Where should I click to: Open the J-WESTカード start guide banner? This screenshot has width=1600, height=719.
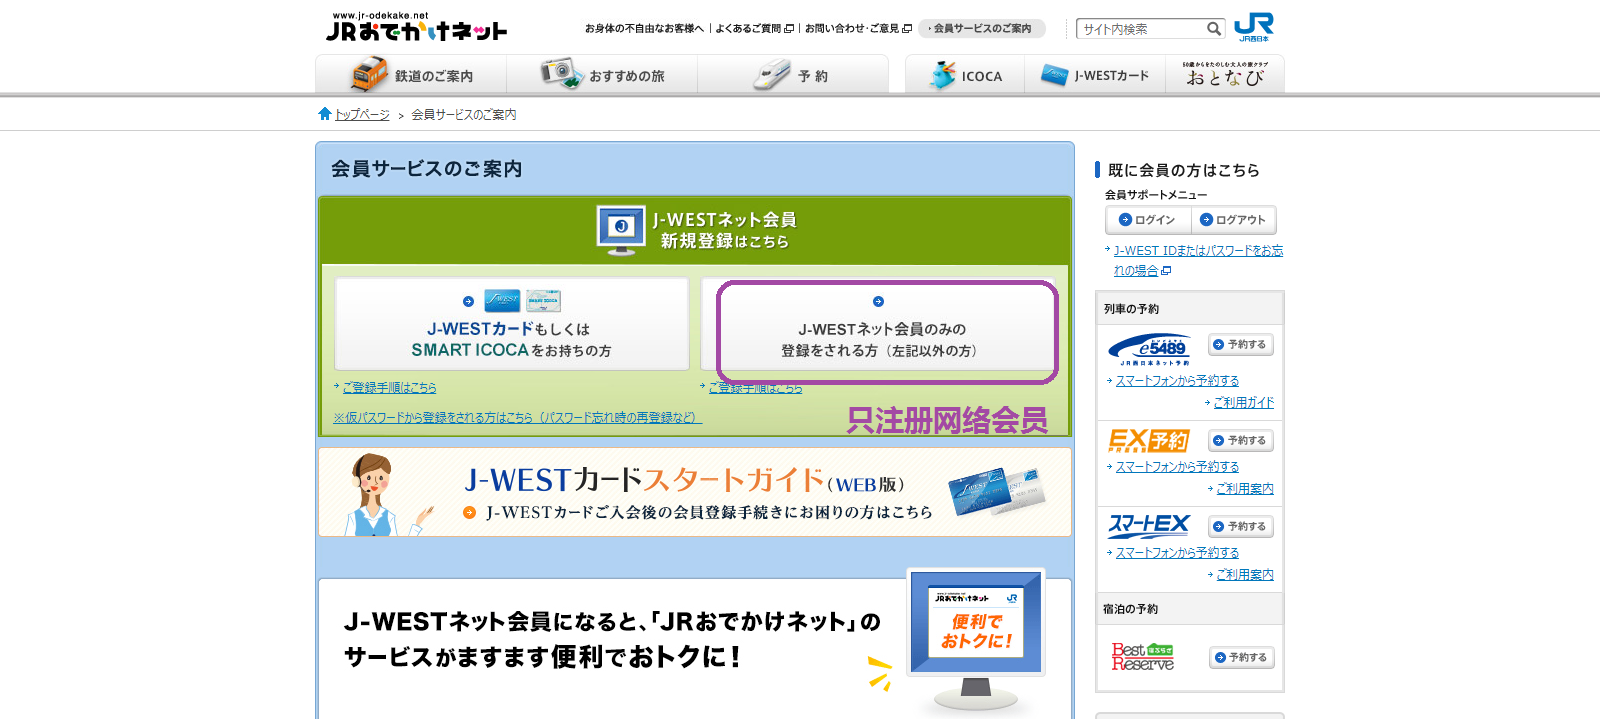pos(694,492)
